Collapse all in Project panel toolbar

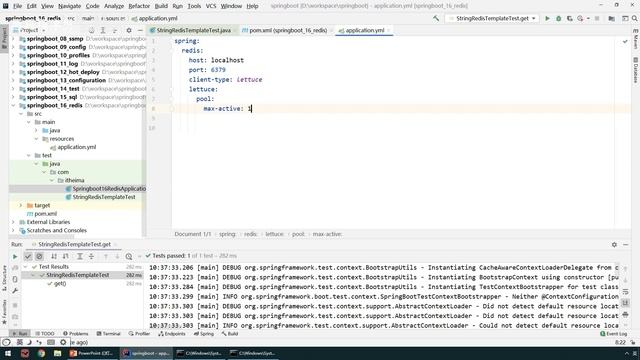(115, 30)
